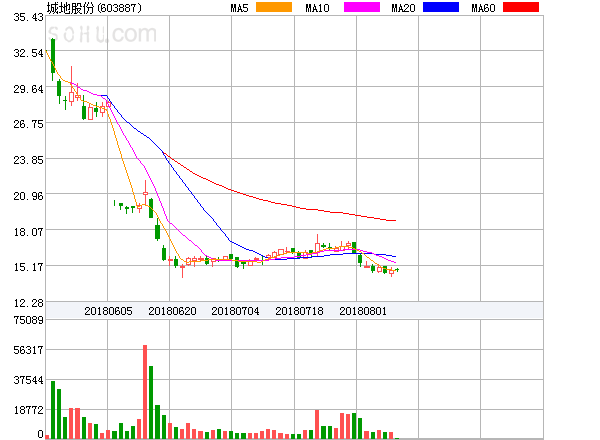
Task: Select the MA10 legend label
Action: [318, 8]
